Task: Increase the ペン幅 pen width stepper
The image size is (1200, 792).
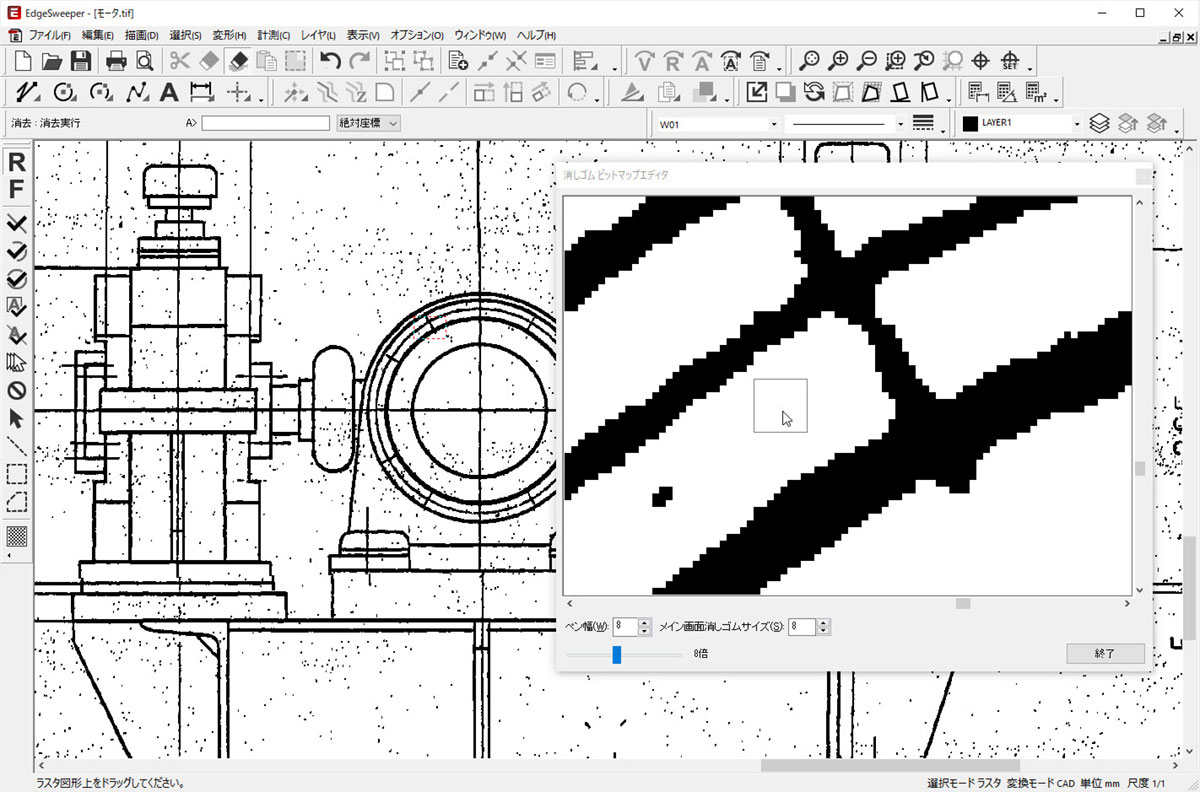Action: [645, 622]
